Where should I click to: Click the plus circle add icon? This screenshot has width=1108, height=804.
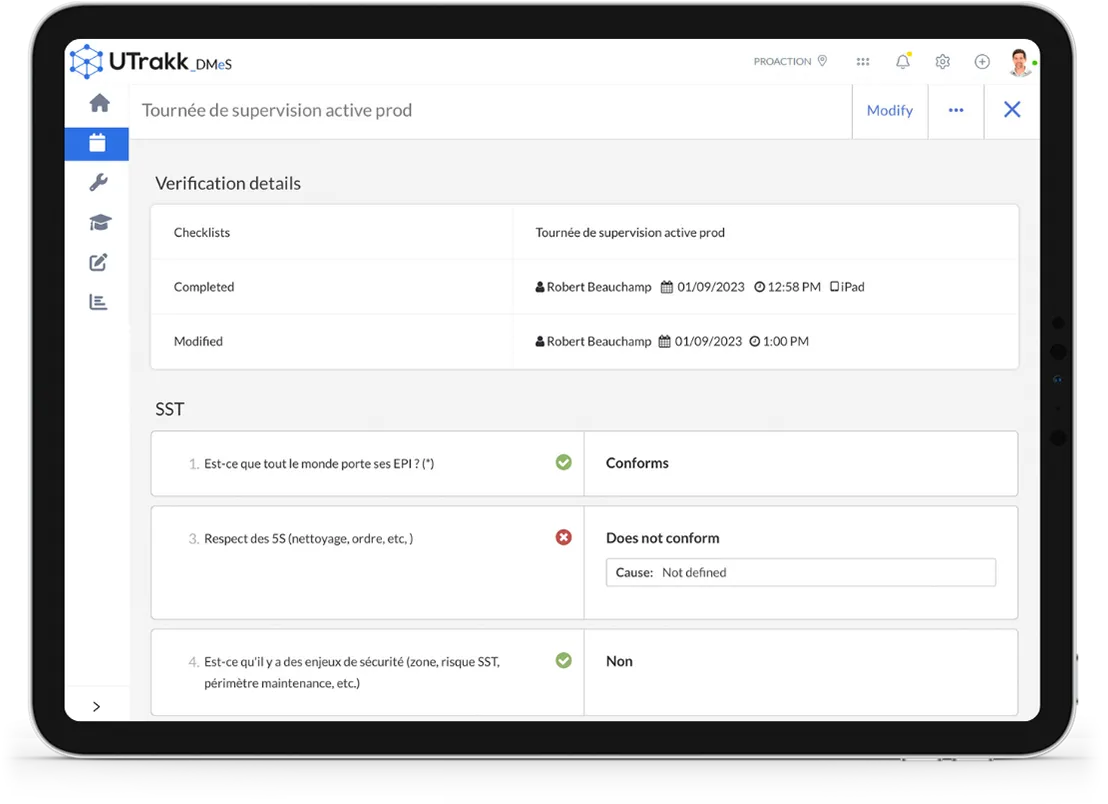(x=982, y=61)
